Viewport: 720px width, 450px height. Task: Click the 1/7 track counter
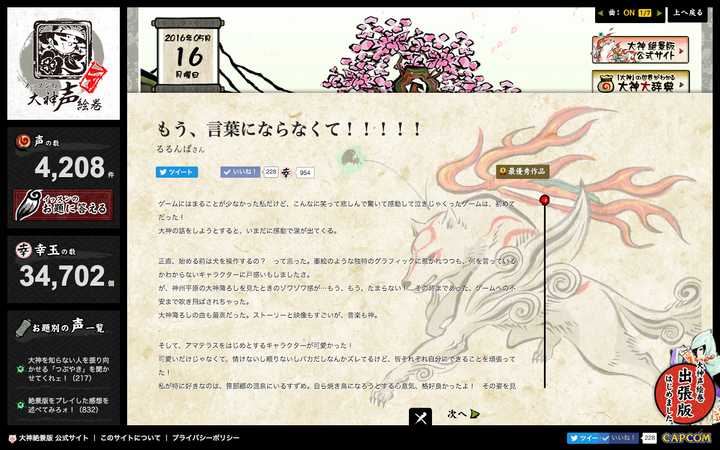(645, 13)
